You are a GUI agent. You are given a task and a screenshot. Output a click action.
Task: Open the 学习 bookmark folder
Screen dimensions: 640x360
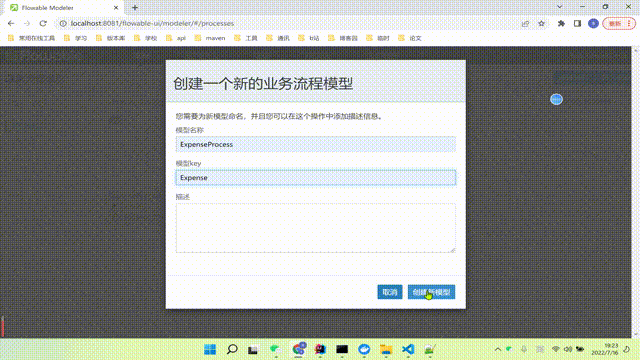tap(76, 38)
